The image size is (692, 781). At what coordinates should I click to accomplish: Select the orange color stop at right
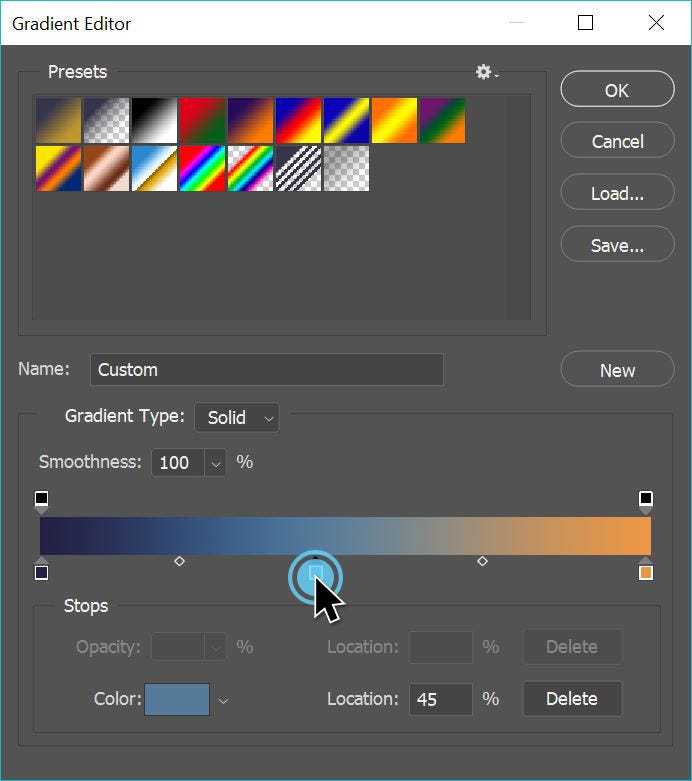click(646, 569)
